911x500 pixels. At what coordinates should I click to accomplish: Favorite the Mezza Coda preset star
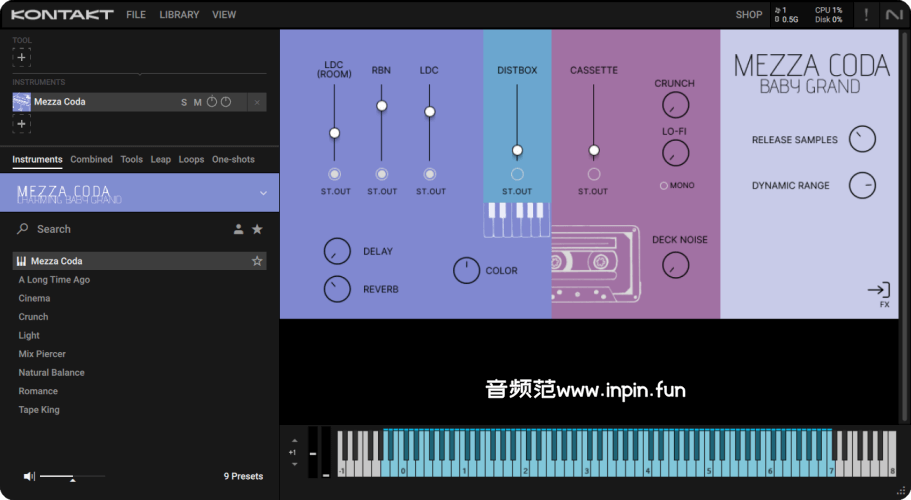(257, 261)
